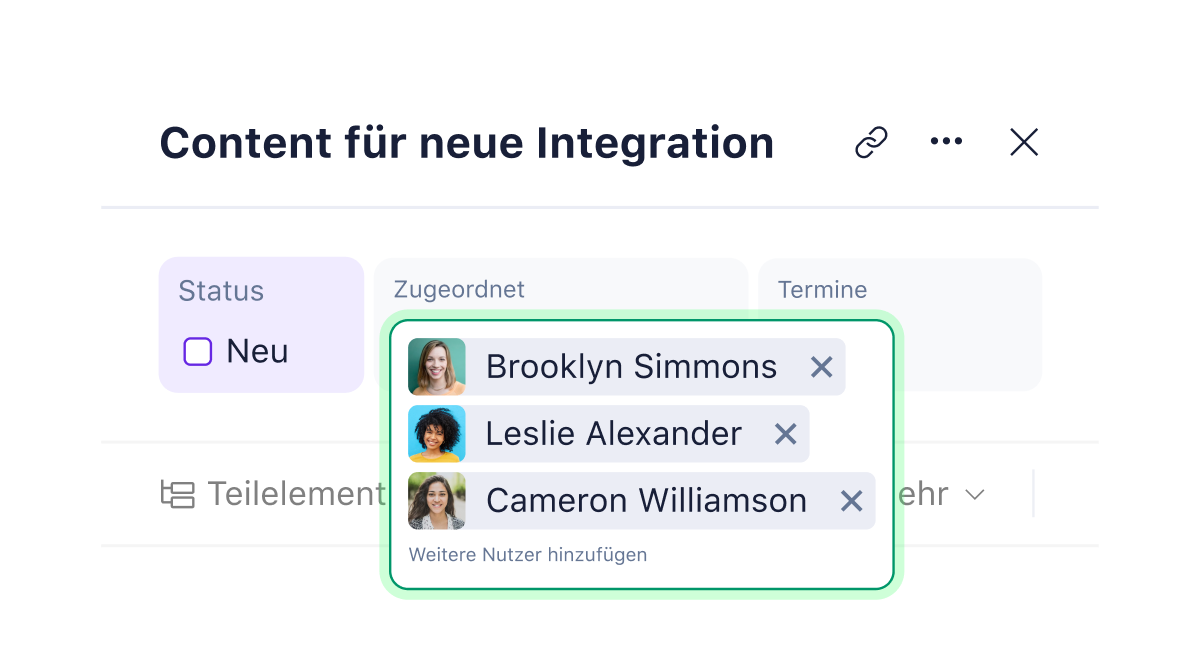Click Brooklyn Simmons' avatar photo
Image resolution: width=1200 pixels, height=672 pixels.
[x=437, y=367]
